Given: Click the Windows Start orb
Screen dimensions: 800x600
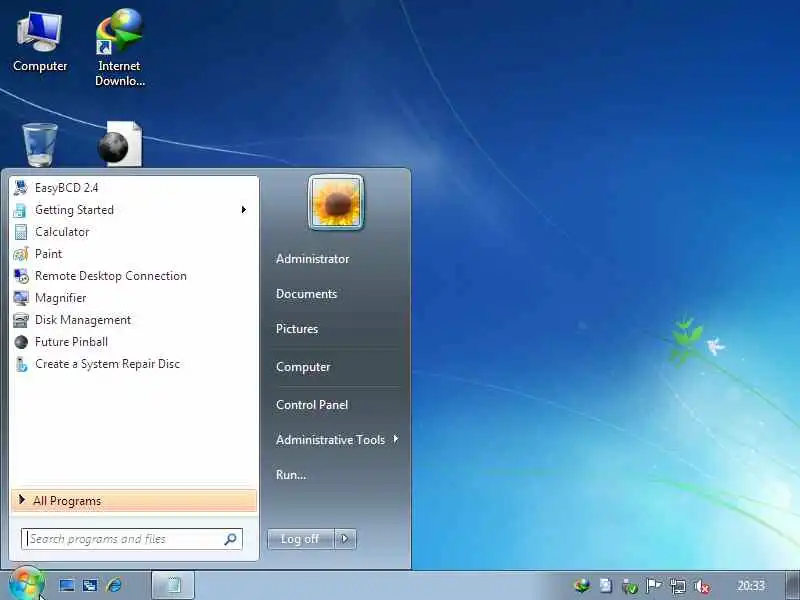Looking at the screenshot, I should pyautogui.click(x=26, y=584).
